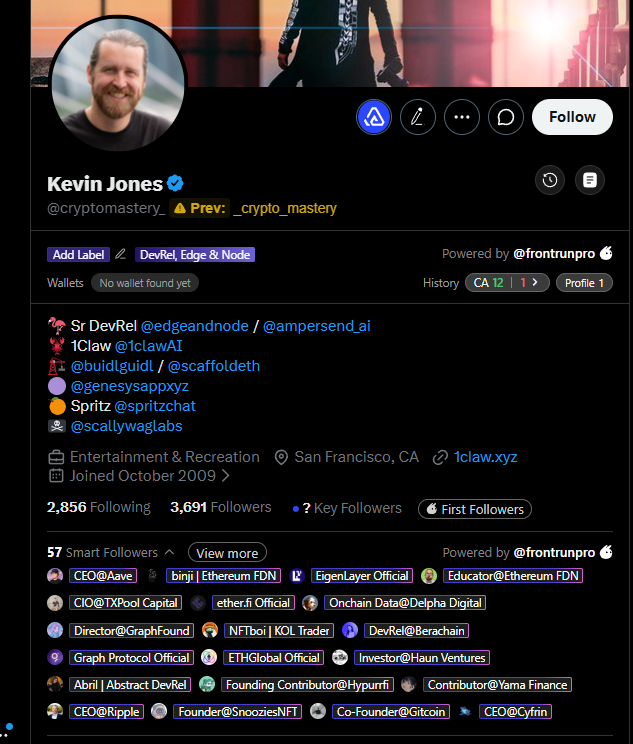The image size is (633, 744).
Task: Open the @edgeandnode mention link
Action: [x=195, y=326]
